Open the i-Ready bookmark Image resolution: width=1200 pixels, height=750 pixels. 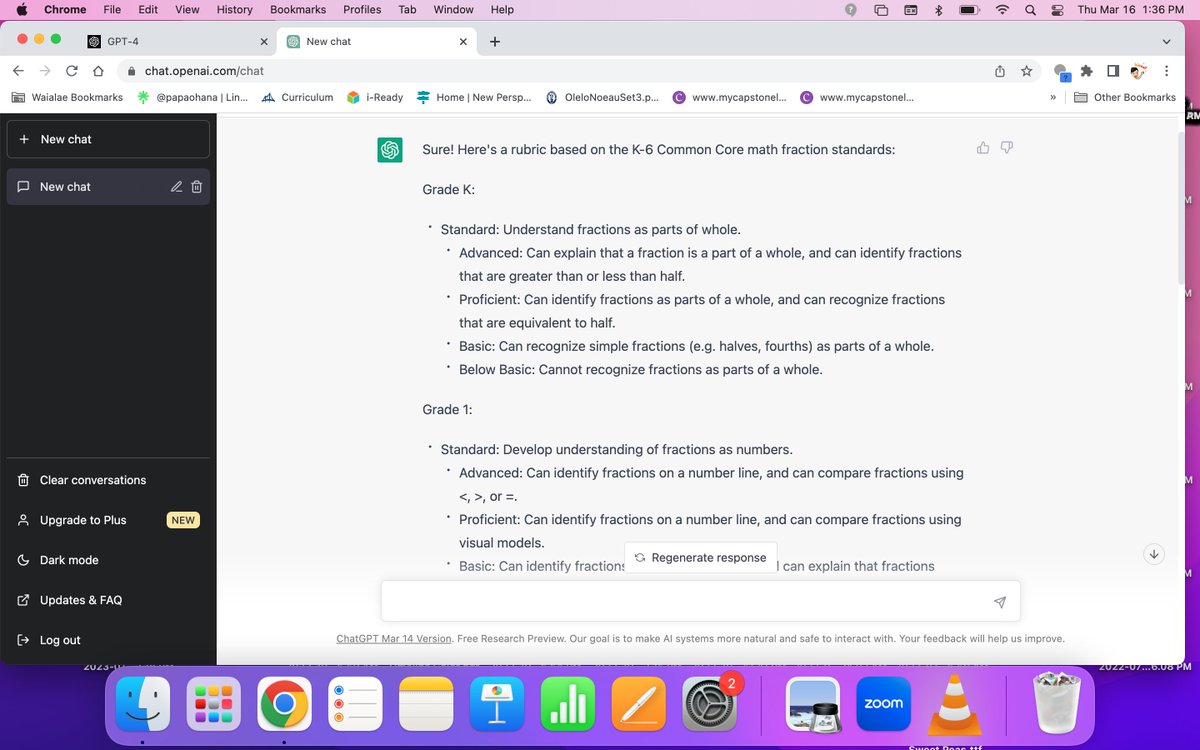[x=374, y=97]
